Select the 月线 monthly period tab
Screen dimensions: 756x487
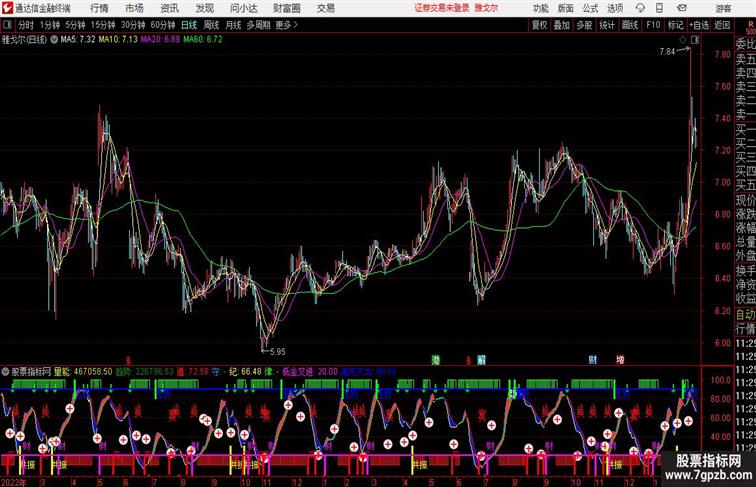pos(233,25)
